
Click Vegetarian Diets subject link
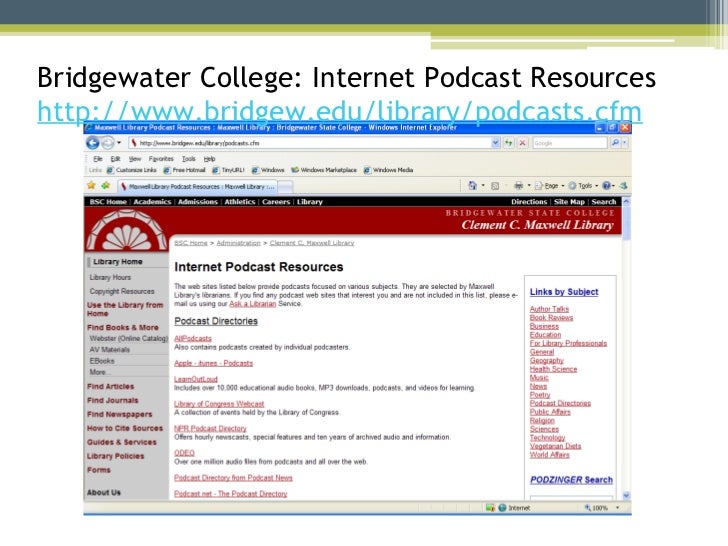pos(555,446)
